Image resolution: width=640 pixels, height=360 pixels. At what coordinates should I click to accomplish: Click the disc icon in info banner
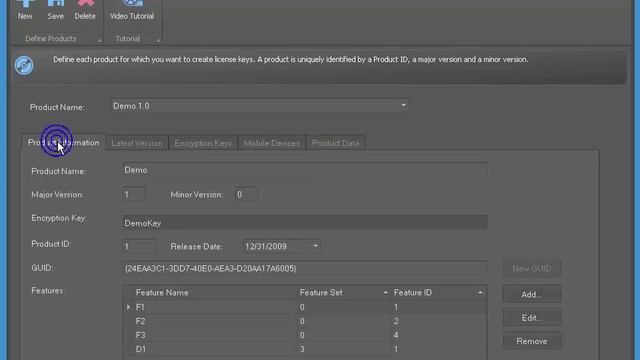[24, 65]
